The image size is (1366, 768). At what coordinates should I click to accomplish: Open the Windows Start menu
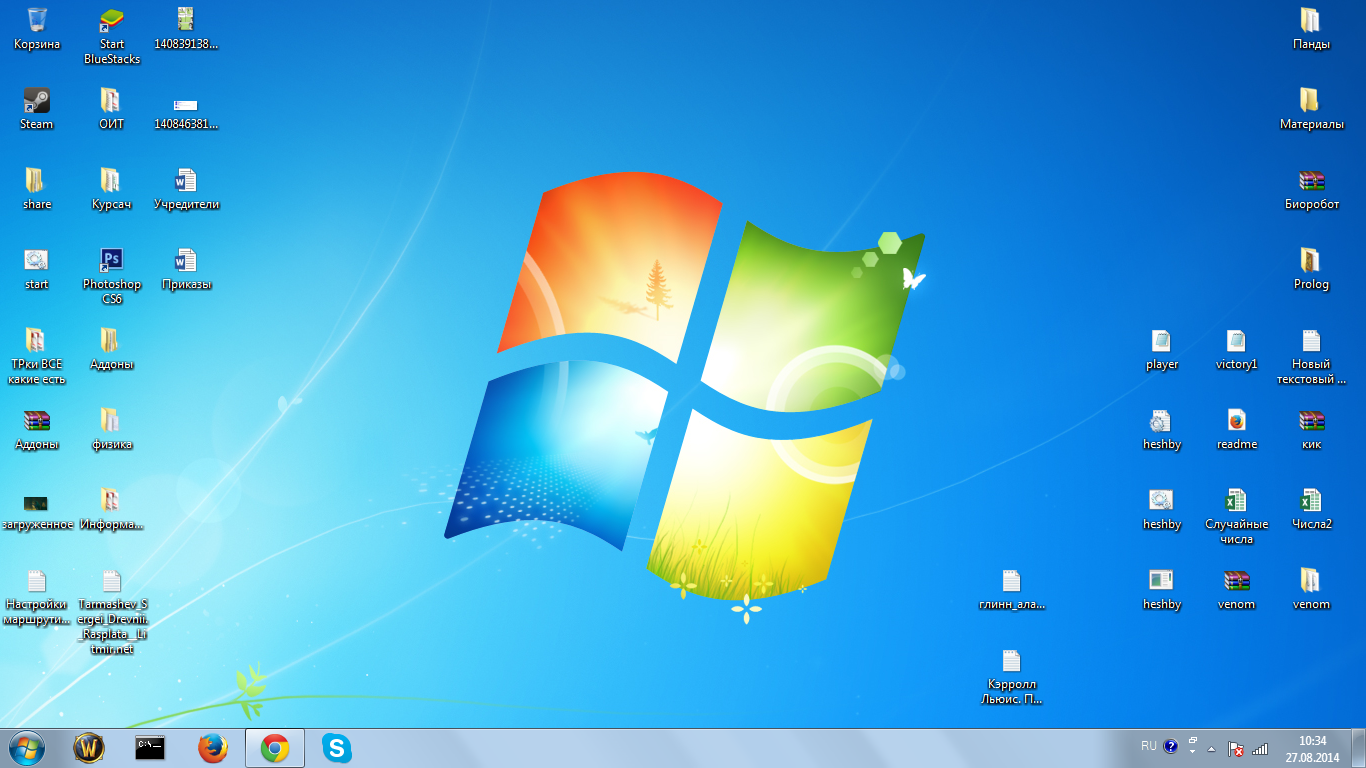point(27,748)
